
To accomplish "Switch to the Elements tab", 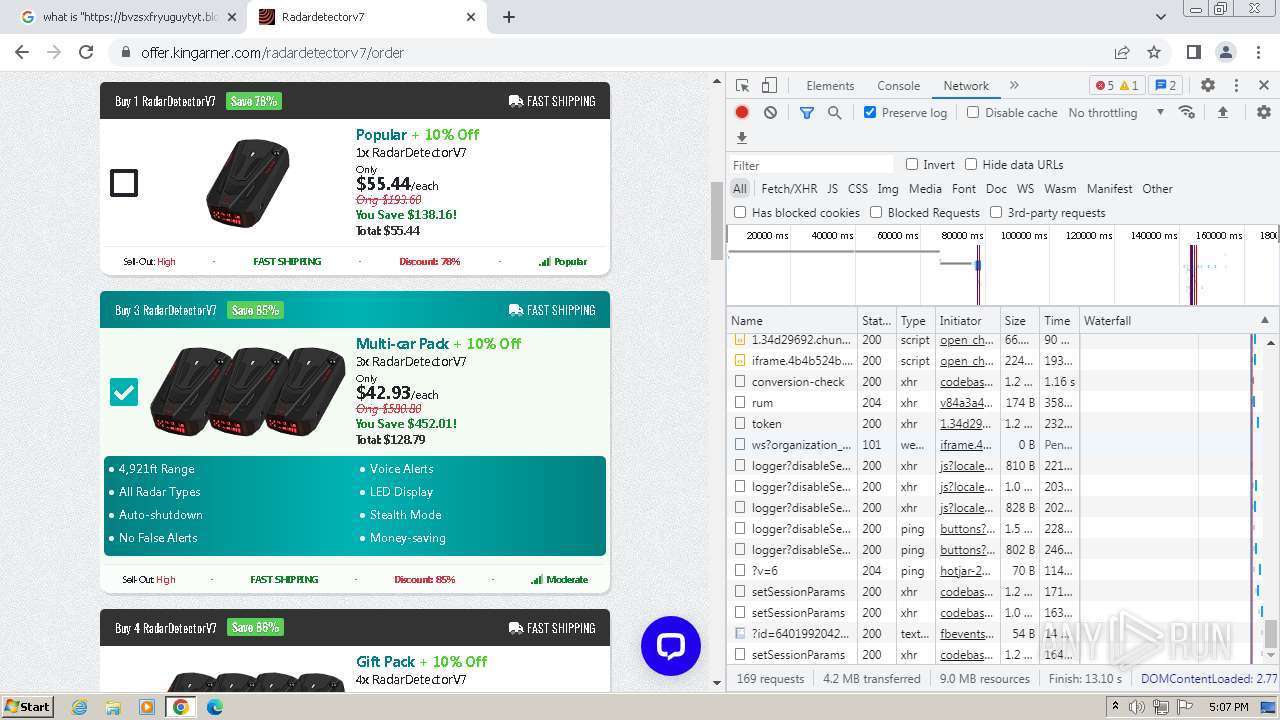I will [830, 86].
